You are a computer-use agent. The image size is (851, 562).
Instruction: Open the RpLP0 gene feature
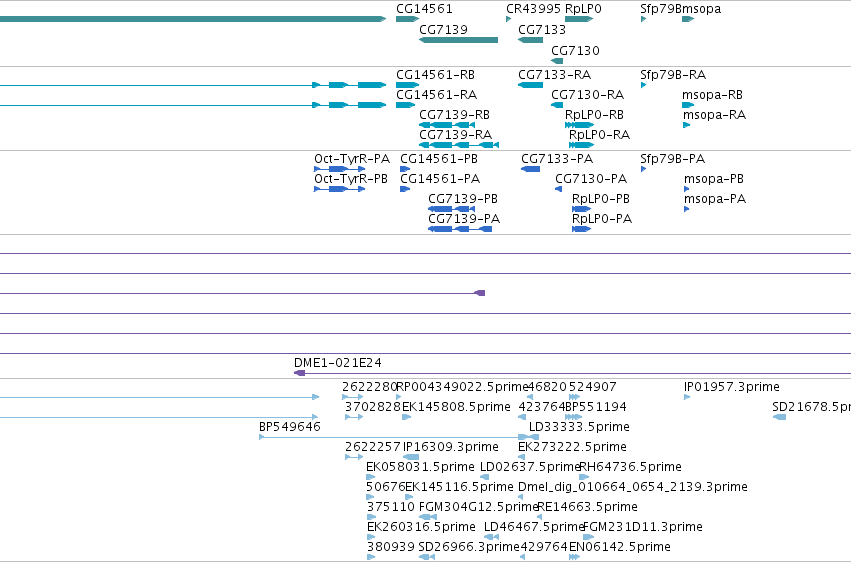pos(579,19)
